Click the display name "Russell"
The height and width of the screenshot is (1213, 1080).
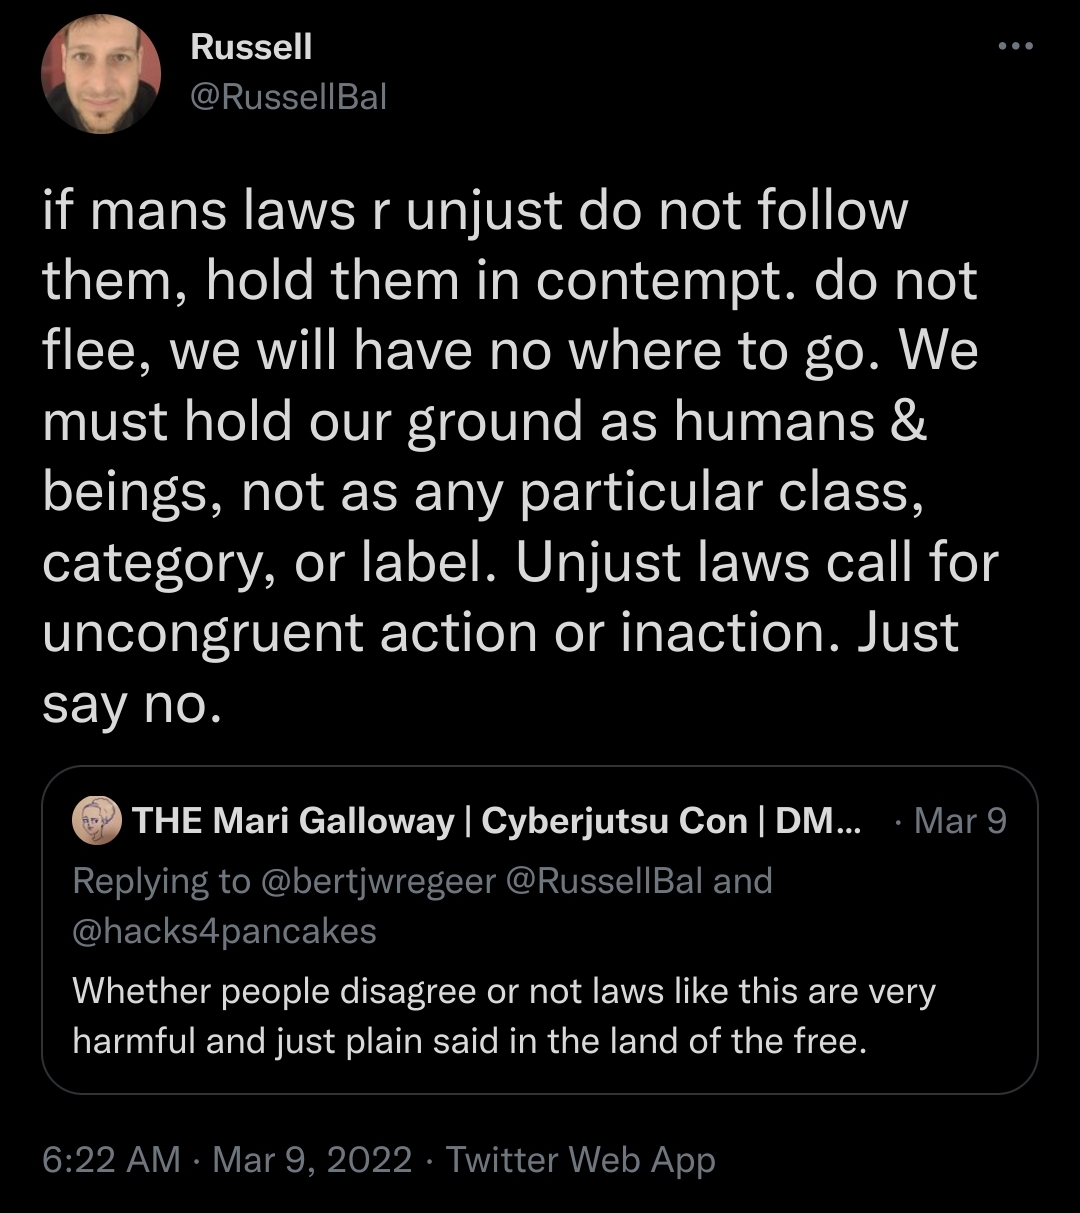click(x=251, y=46)
